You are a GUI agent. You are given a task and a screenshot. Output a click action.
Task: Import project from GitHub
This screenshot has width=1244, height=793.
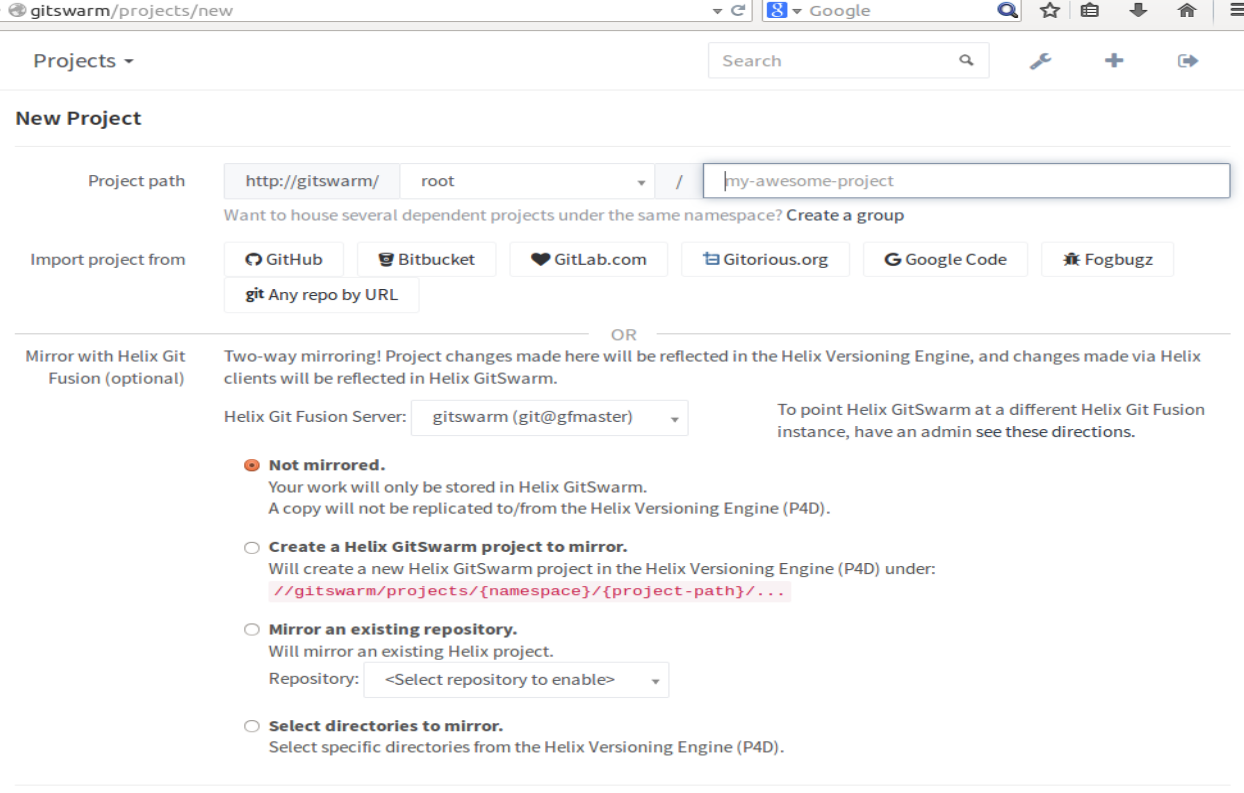[x=284, y=259]
